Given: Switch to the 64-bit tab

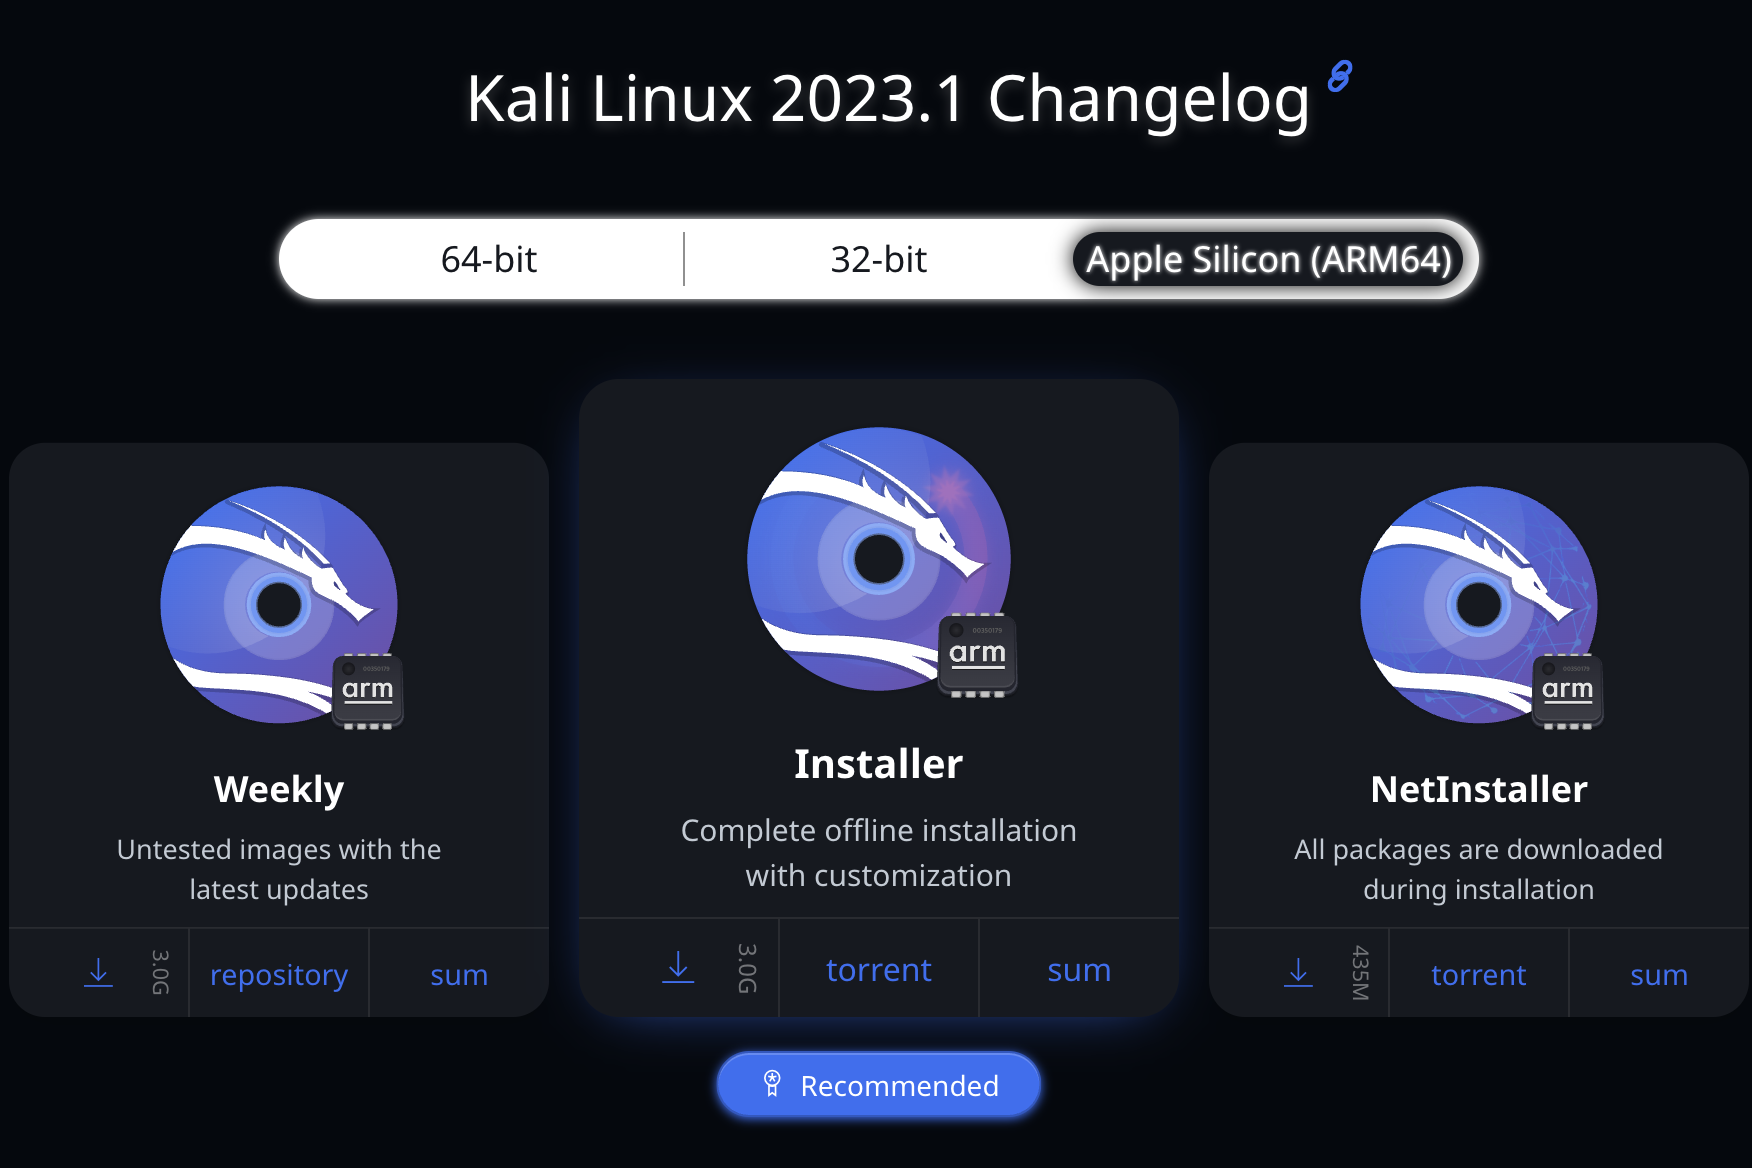Looking at the screenshot, I should point(488,259).
